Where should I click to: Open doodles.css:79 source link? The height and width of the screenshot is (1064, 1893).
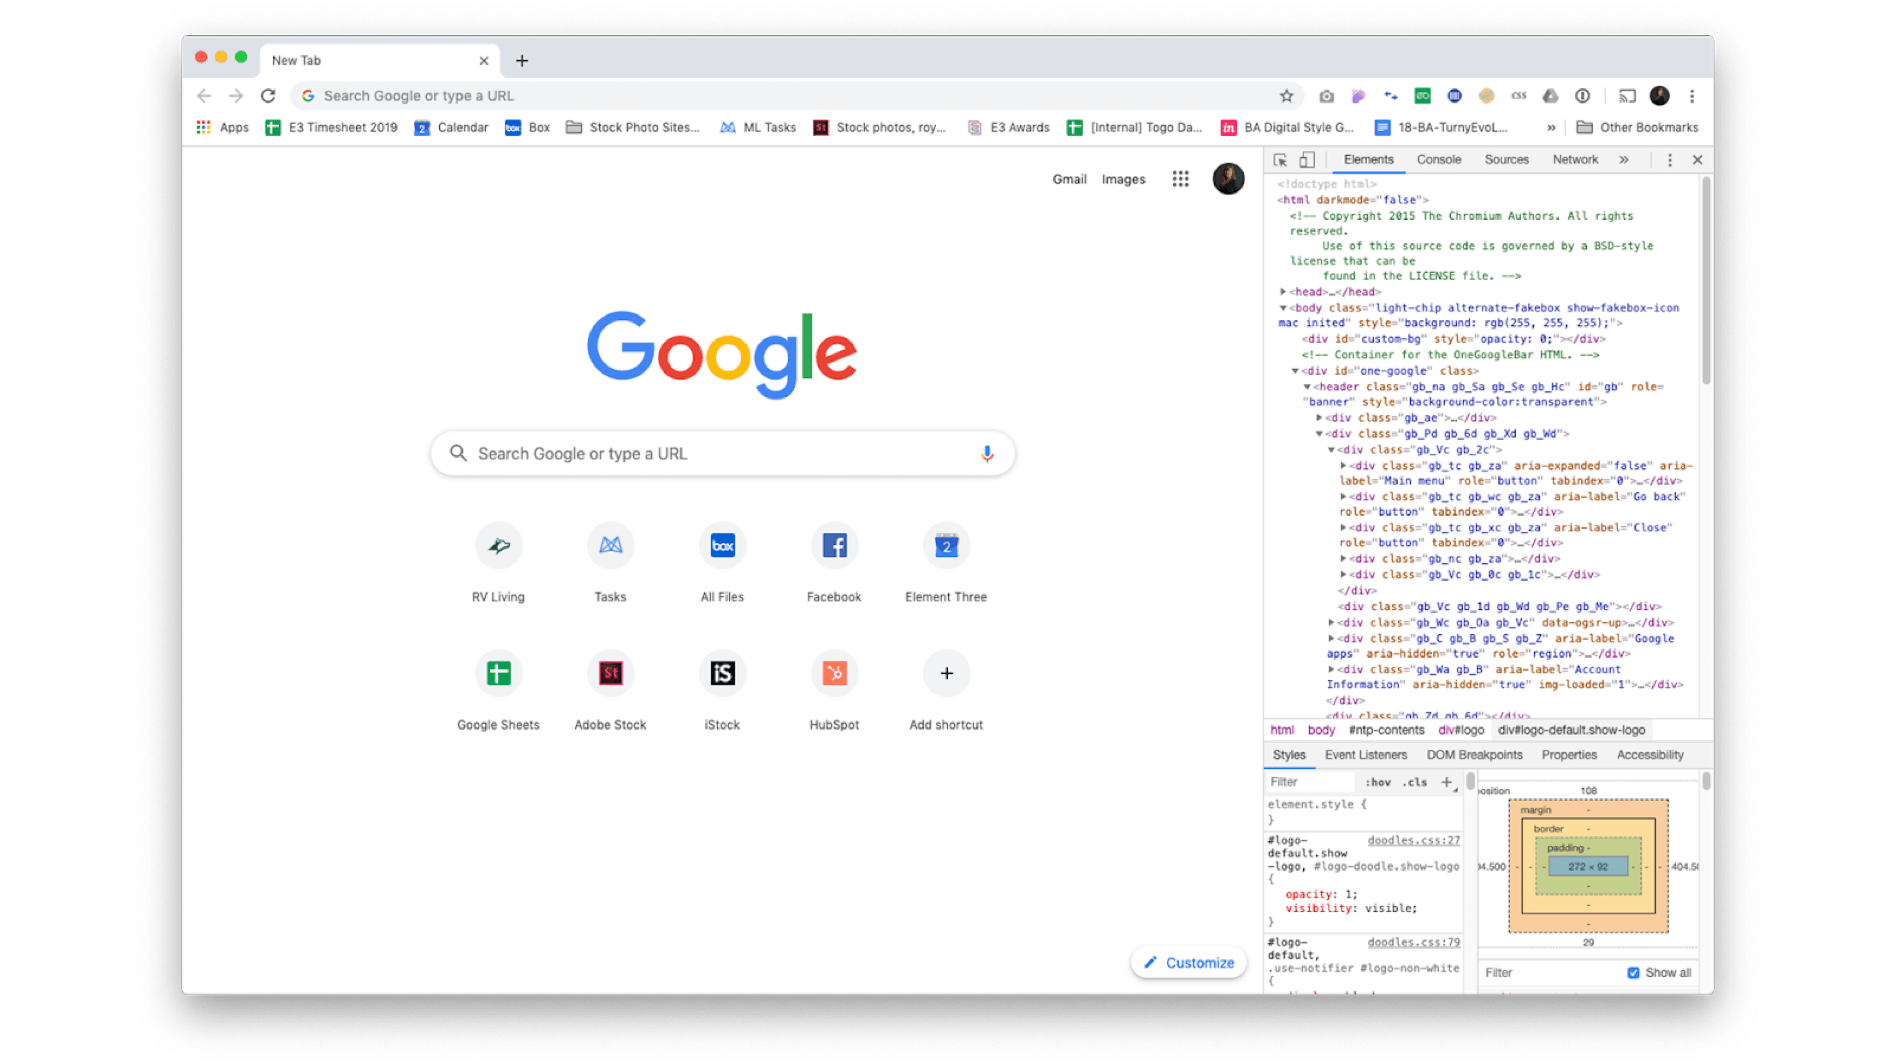(x=1413, y=942)
